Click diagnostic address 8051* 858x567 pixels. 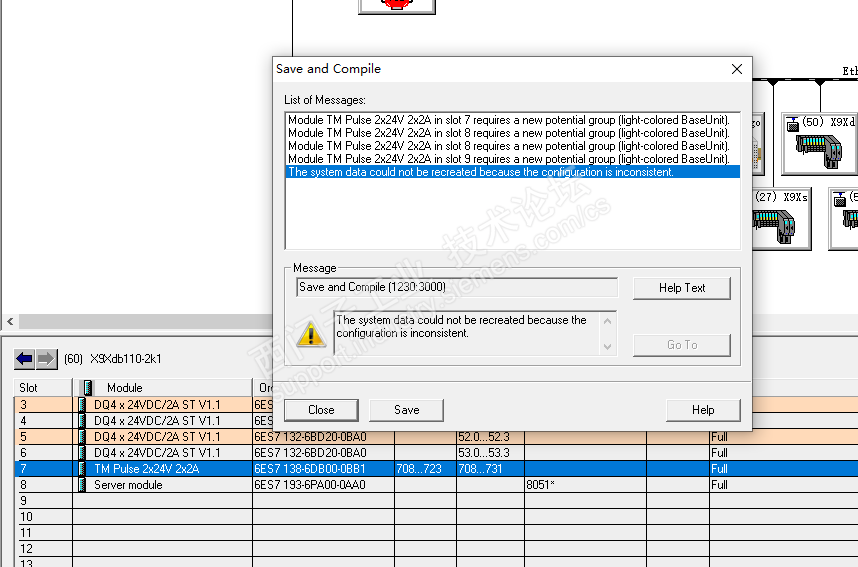click(541, 484)
